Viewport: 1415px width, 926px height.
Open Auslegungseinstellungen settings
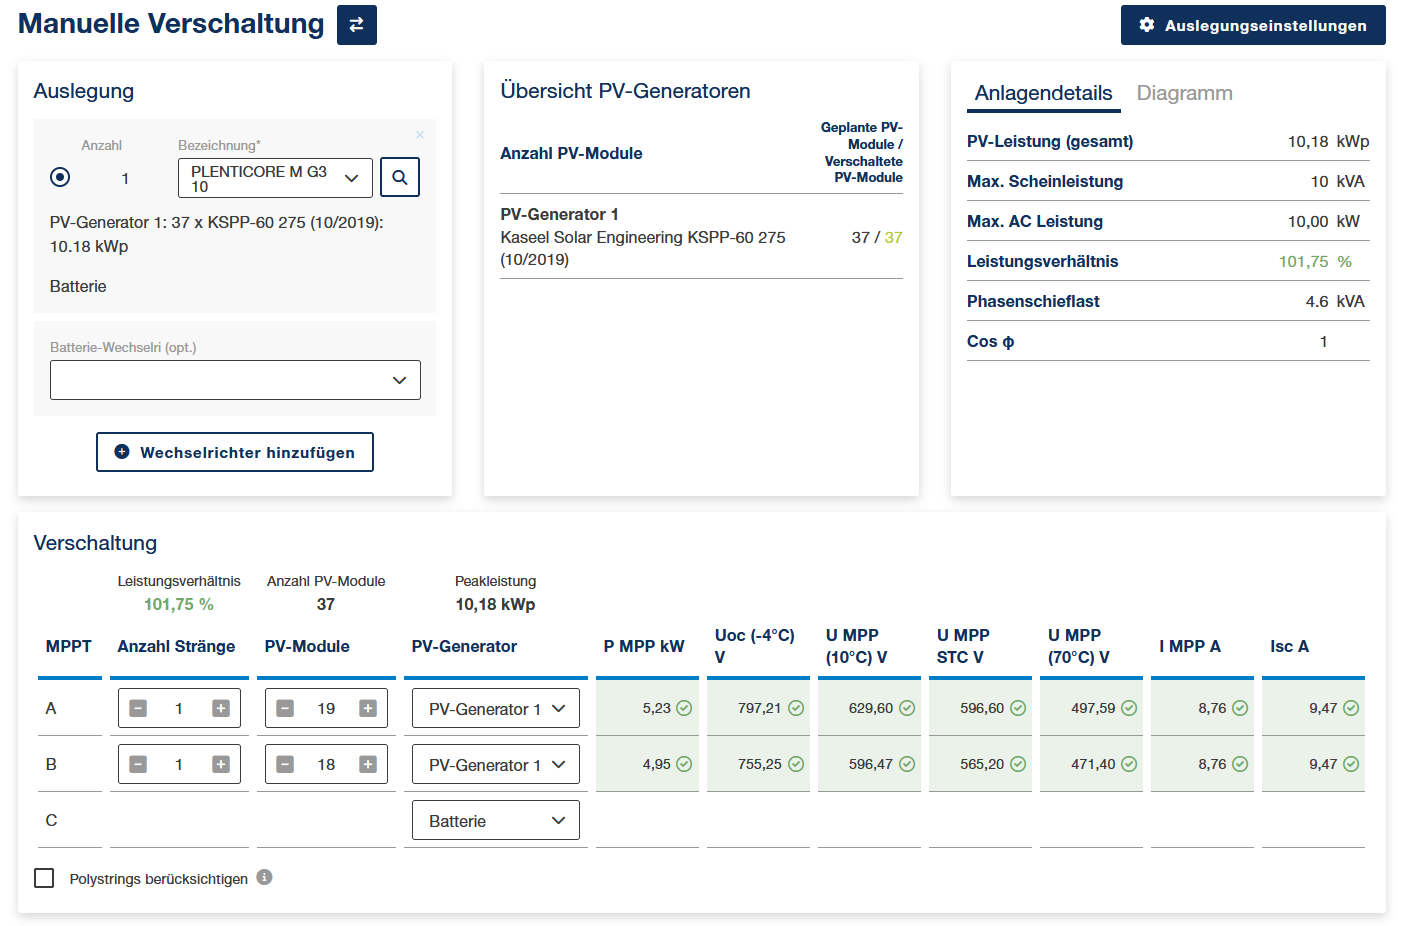(1252, 25)
